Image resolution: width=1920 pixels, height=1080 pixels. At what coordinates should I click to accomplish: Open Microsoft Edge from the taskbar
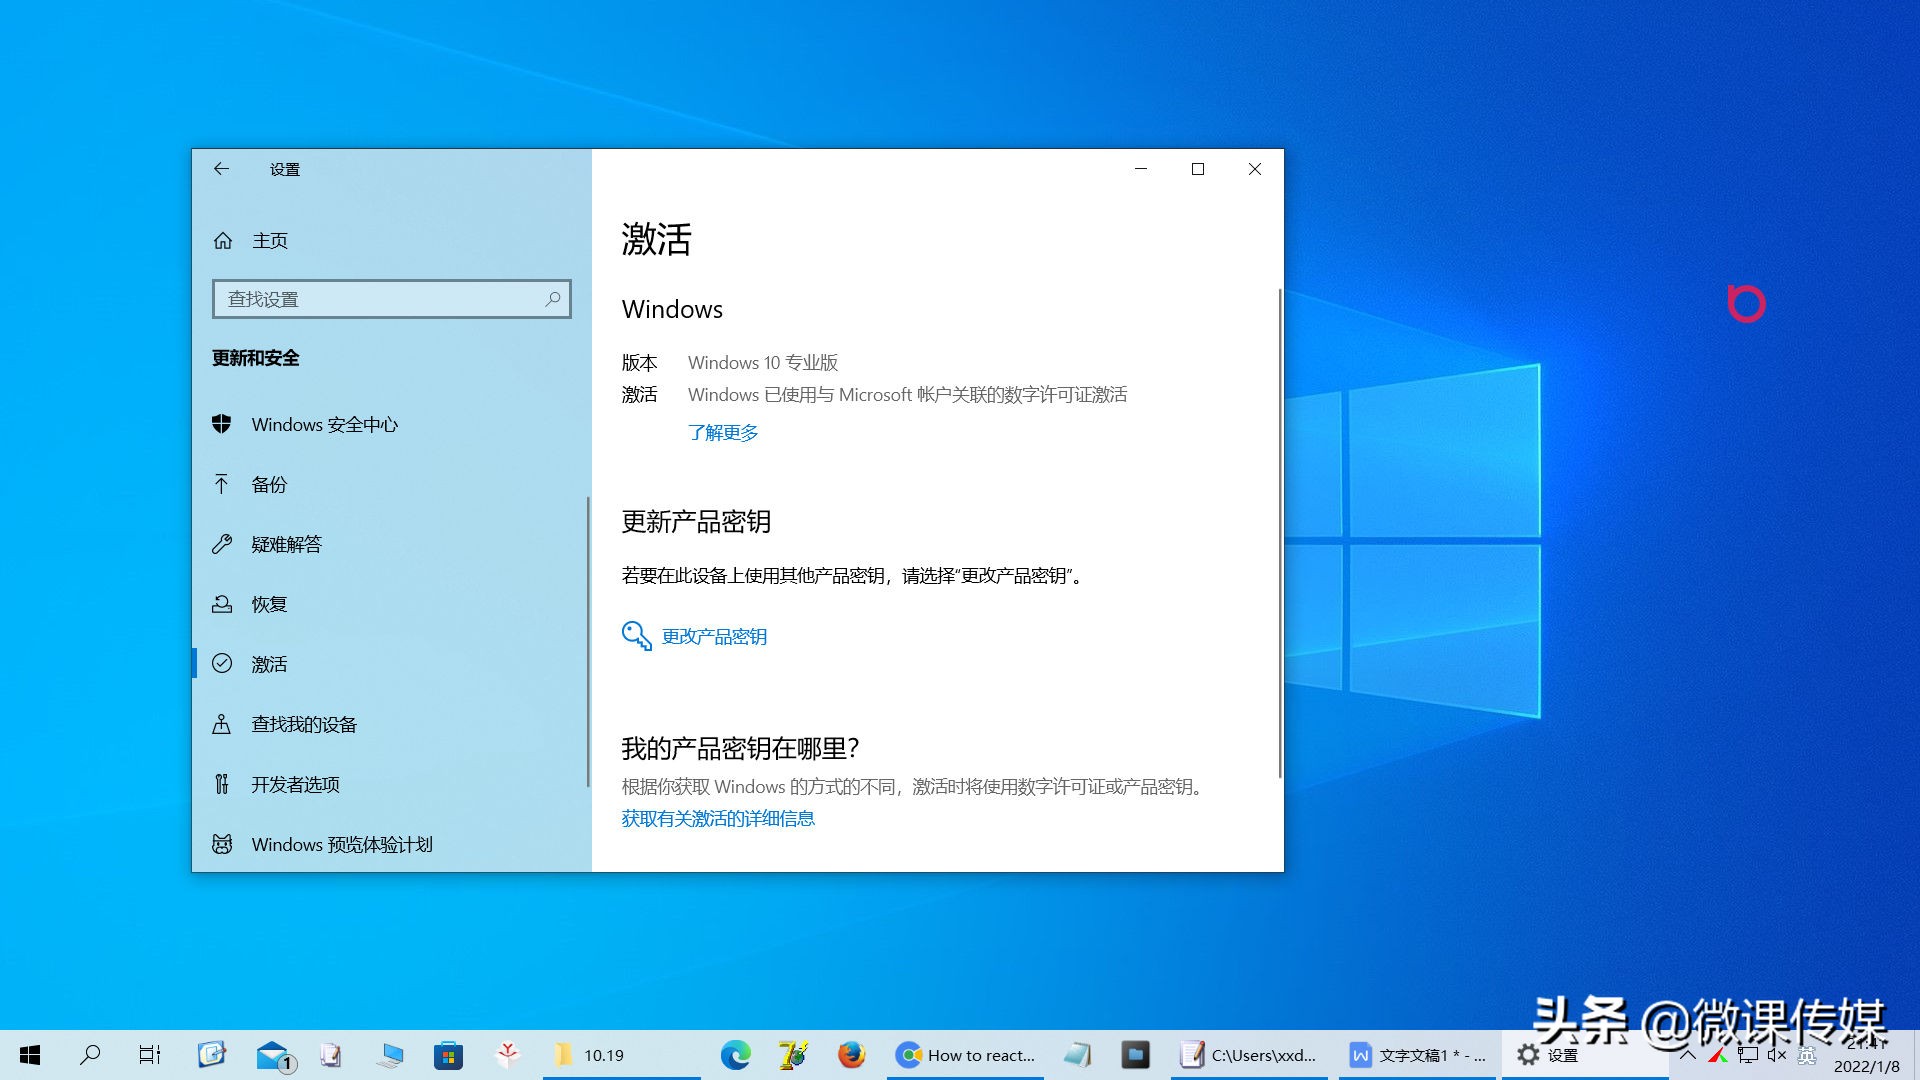coord(737,1055)
